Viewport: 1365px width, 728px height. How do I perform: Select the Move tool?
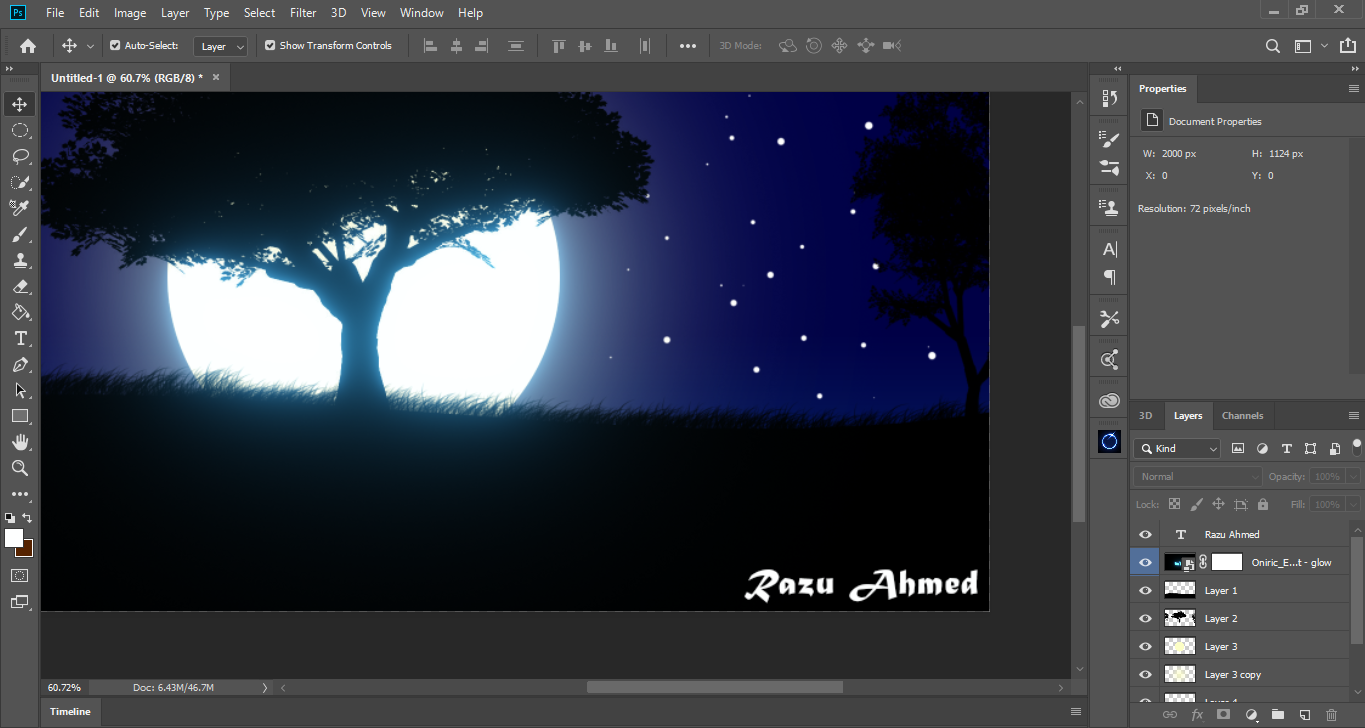click(x=19, y=104)
